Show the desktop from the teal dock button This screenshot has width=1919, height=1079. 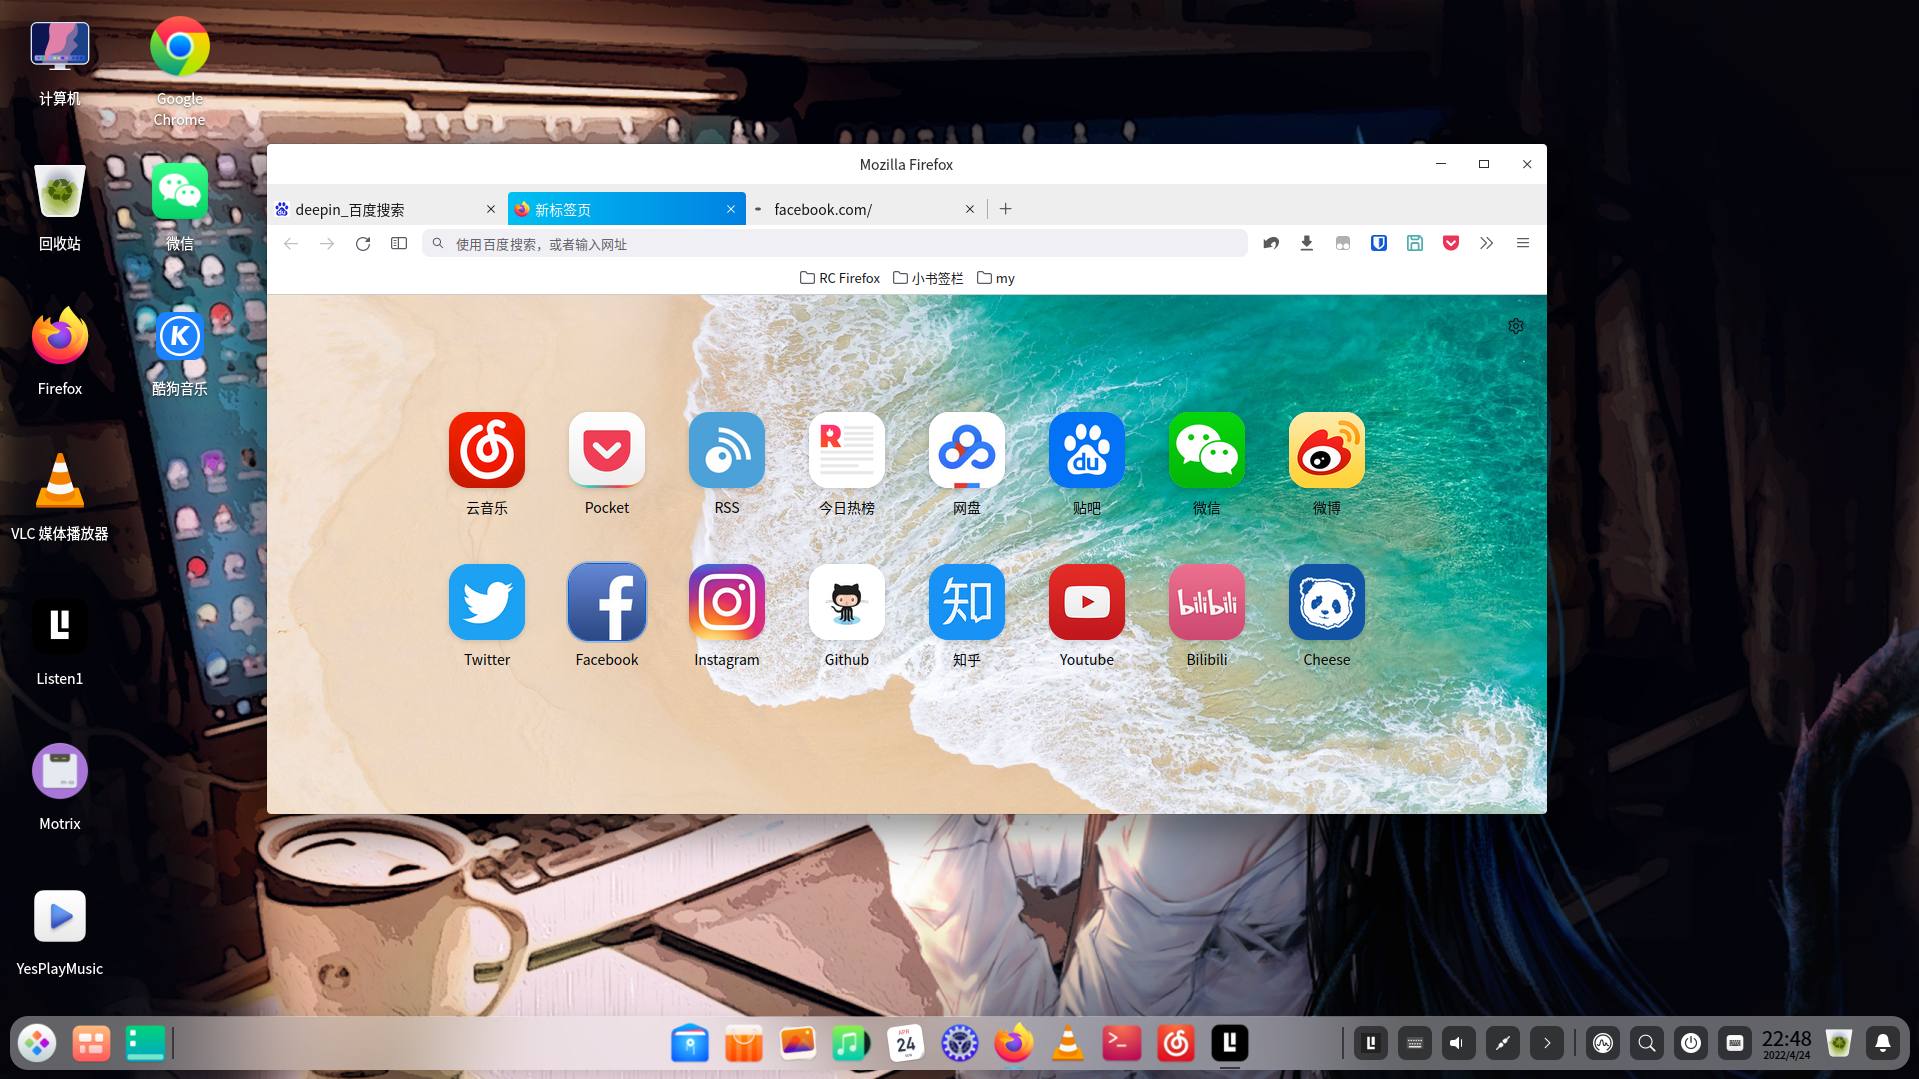point(145,1044)
